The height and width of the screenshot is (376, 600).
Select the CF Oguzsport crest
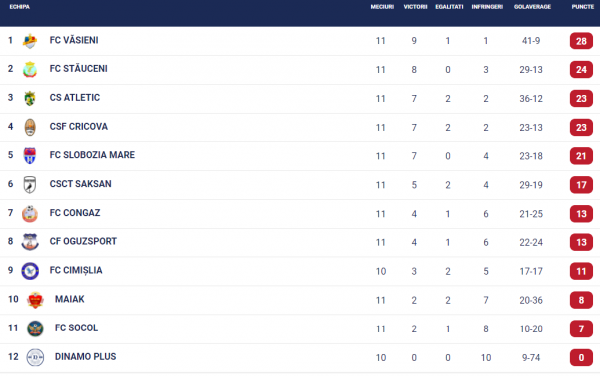click(x=30, y=242)
